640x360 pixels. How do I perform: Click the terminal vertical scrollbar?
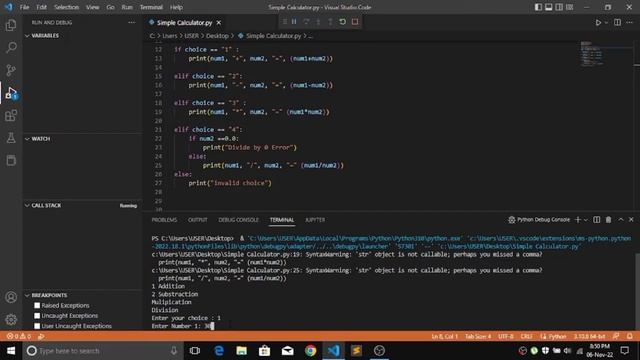[637, 291]
